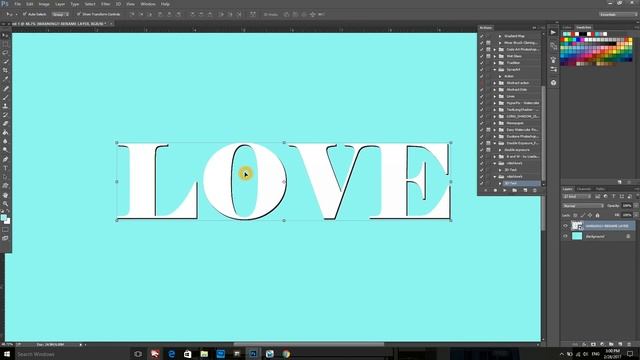
Task: Select the Horizontal Type tool
Action: pyautogui.click(x=5, y=168)
